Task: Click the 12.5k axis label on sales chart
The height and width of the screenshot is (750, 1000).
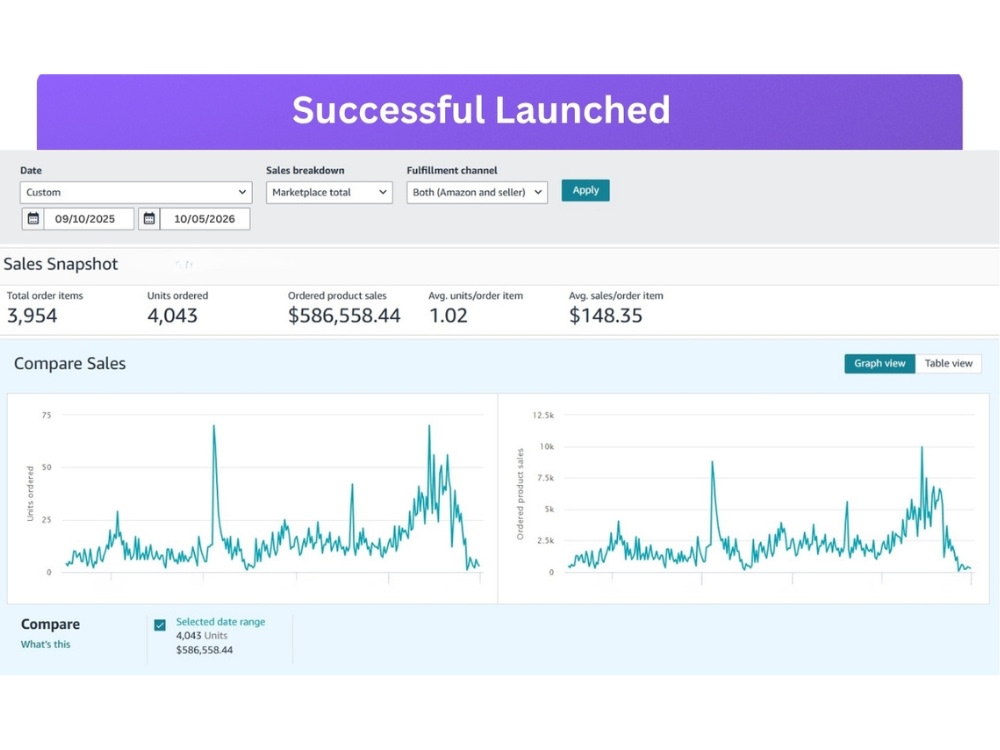Action: [543, 415]
